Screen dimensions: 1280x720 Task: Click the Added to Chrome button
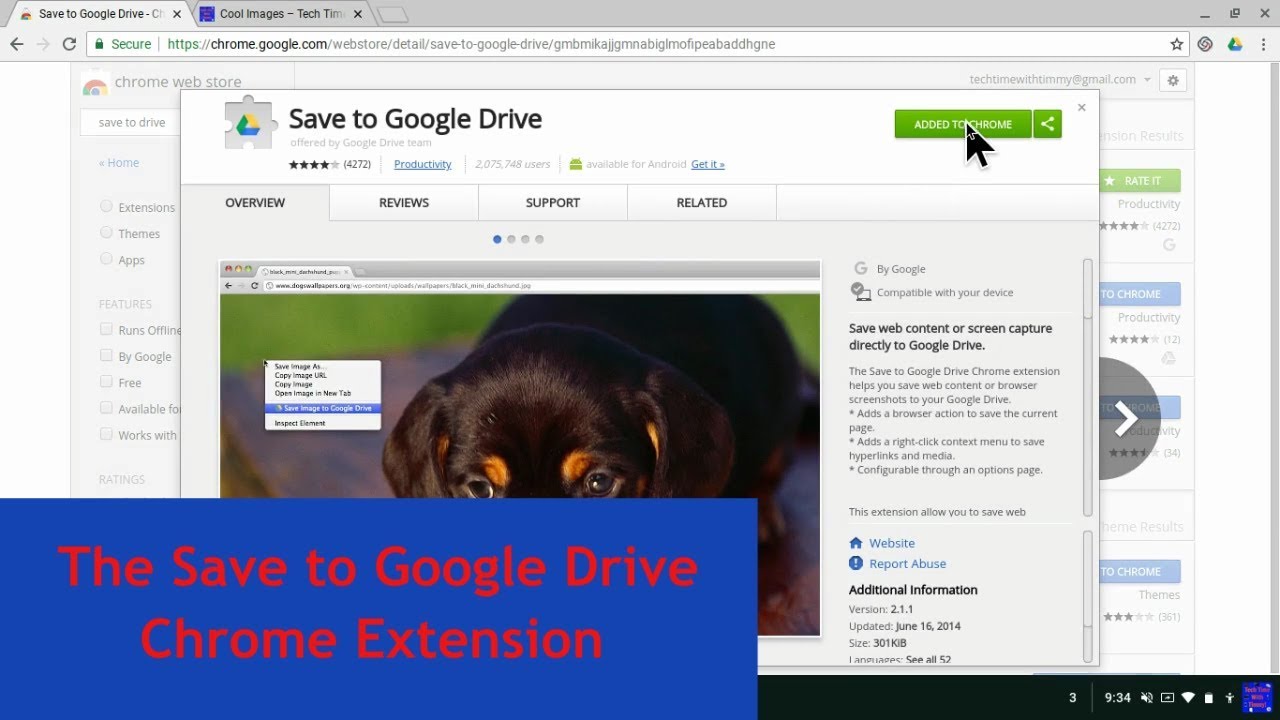(963, 124)
